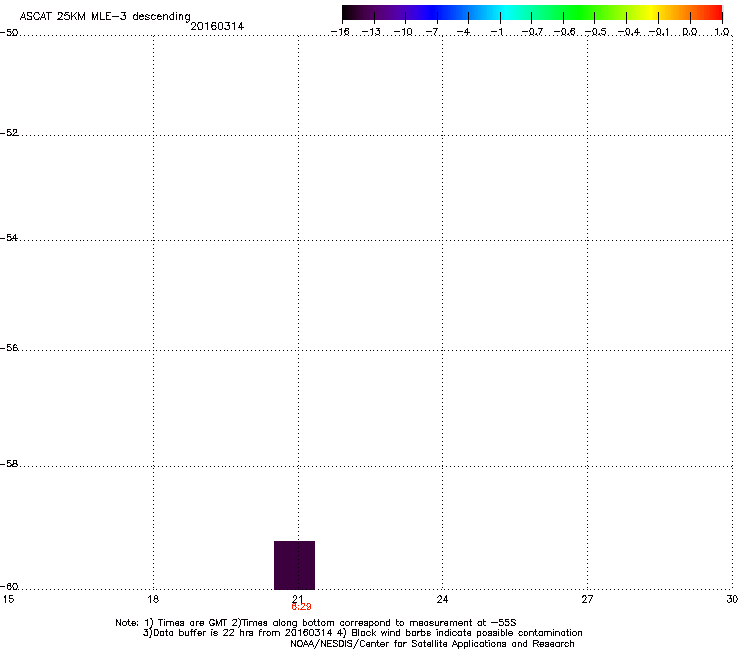This screenshot has width=740, height=650.
Task: Click the note line starting 'Note: 1) Times are GMT'
Action: (316, 623)
